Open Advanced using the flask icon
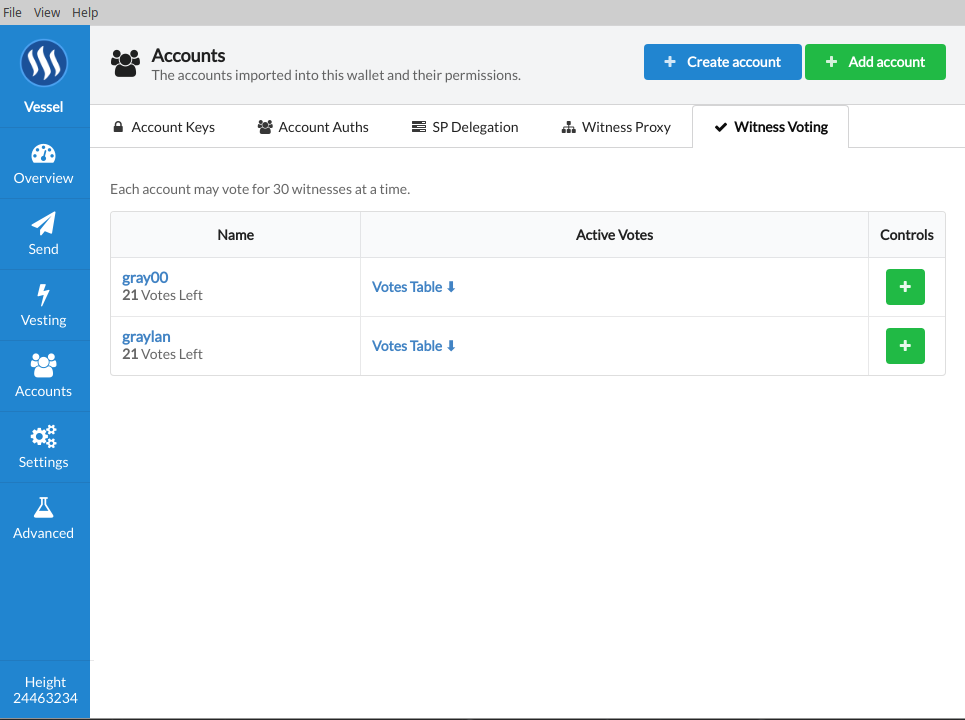 [x=44, y=508]
